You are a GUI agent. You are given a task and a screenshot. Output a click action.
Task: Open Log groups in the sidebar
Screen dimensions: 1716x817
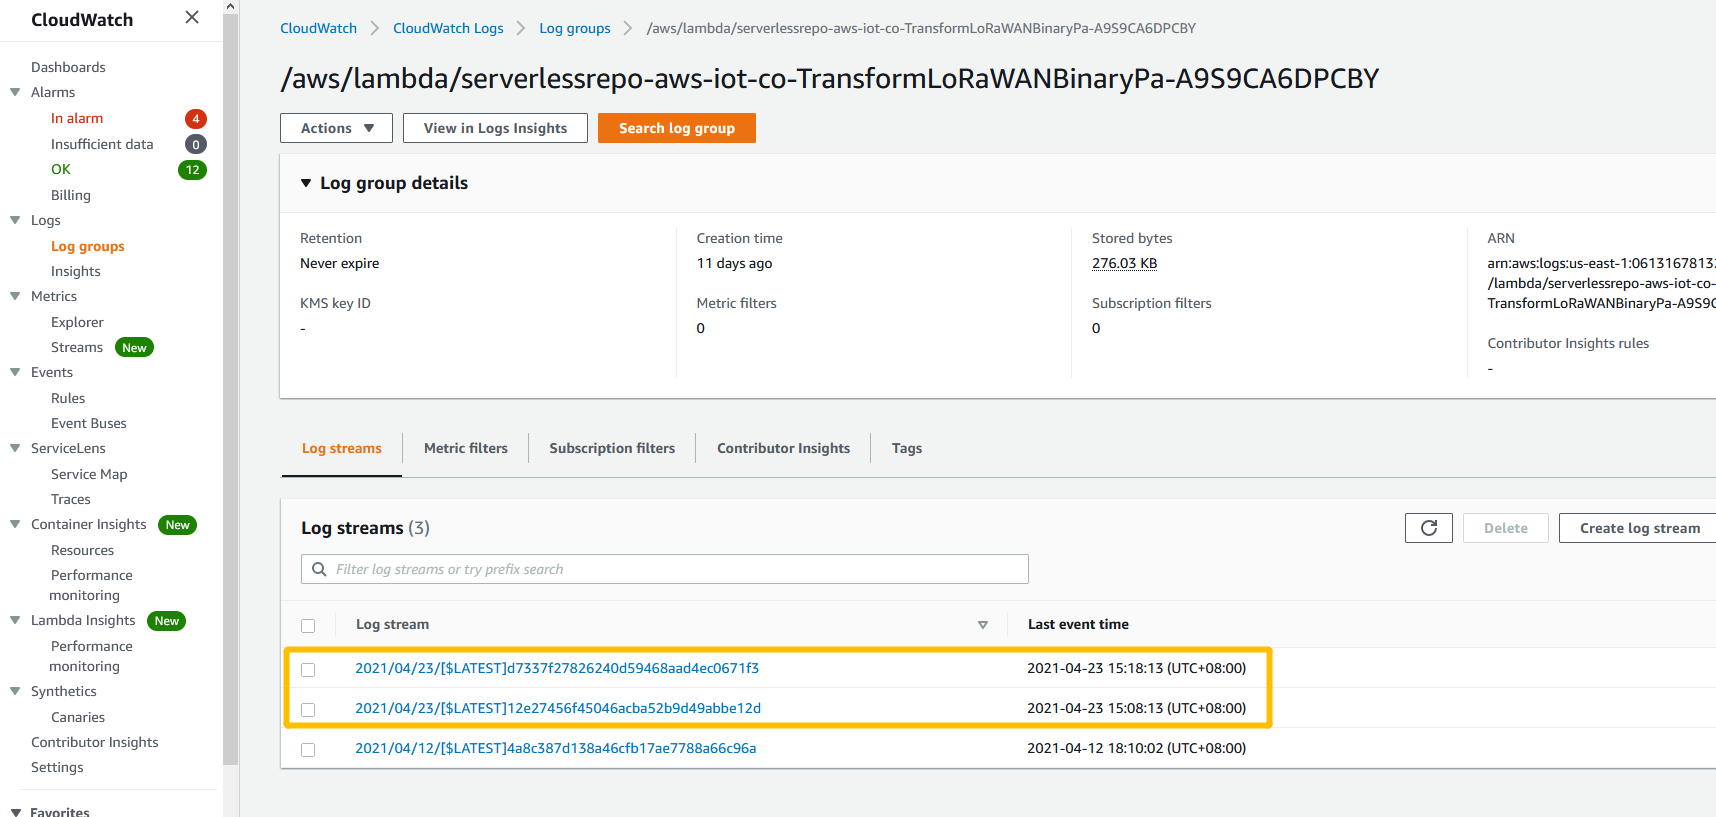(x=88, y=246)
